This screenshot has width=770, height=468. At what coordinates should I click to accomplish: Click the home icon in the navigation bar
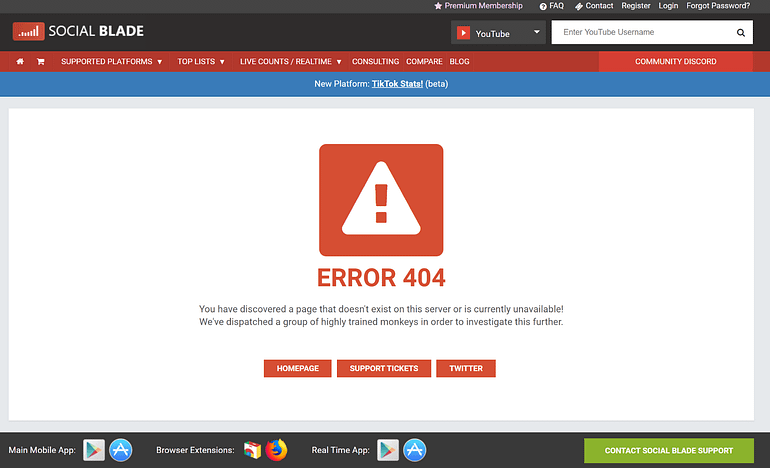pos(20,62)
